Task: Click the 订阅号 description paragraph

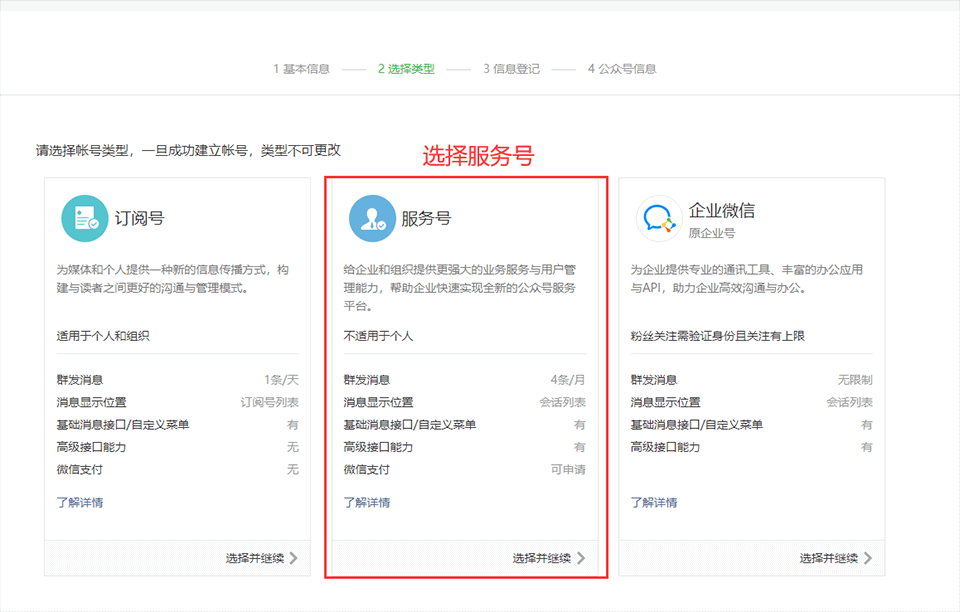Action: click(x=173, y=279)
